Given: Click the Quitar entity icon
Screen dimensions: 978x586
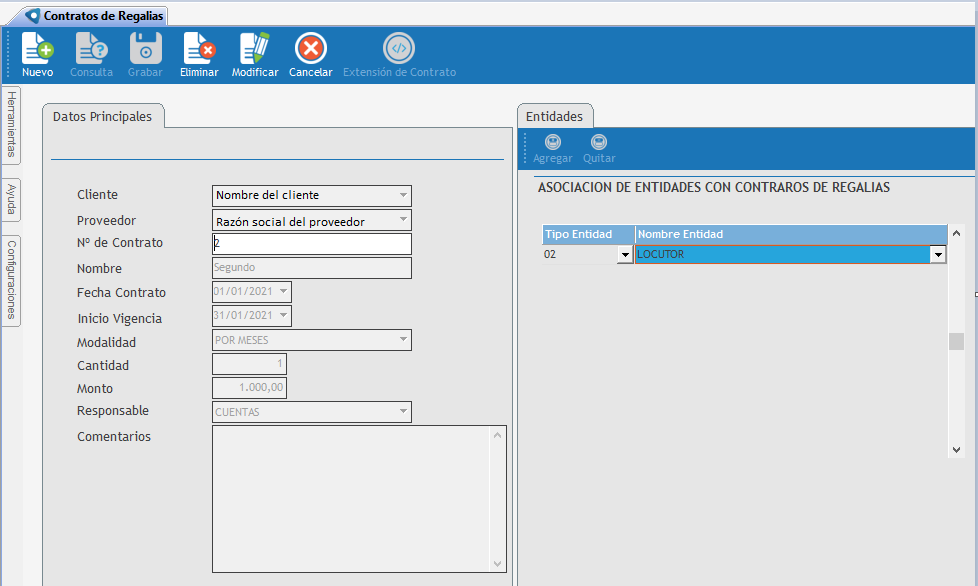Looking at the screenshot, I should click(599, 143).
